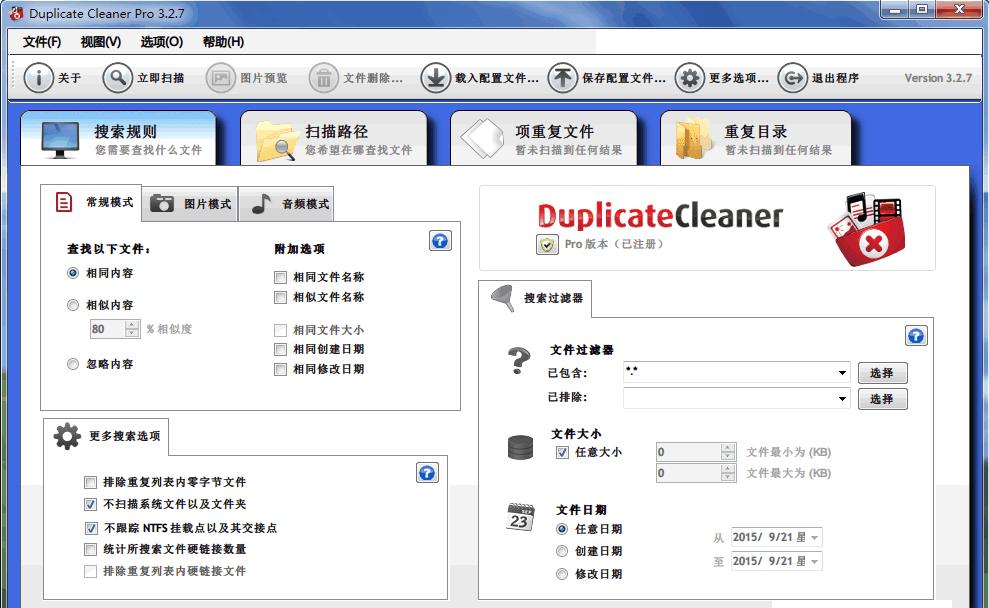Image resolution: width=989 pixels, height=608 pixels.
Task: Switch to the 图片模式 tab
Action: (189, 202)
